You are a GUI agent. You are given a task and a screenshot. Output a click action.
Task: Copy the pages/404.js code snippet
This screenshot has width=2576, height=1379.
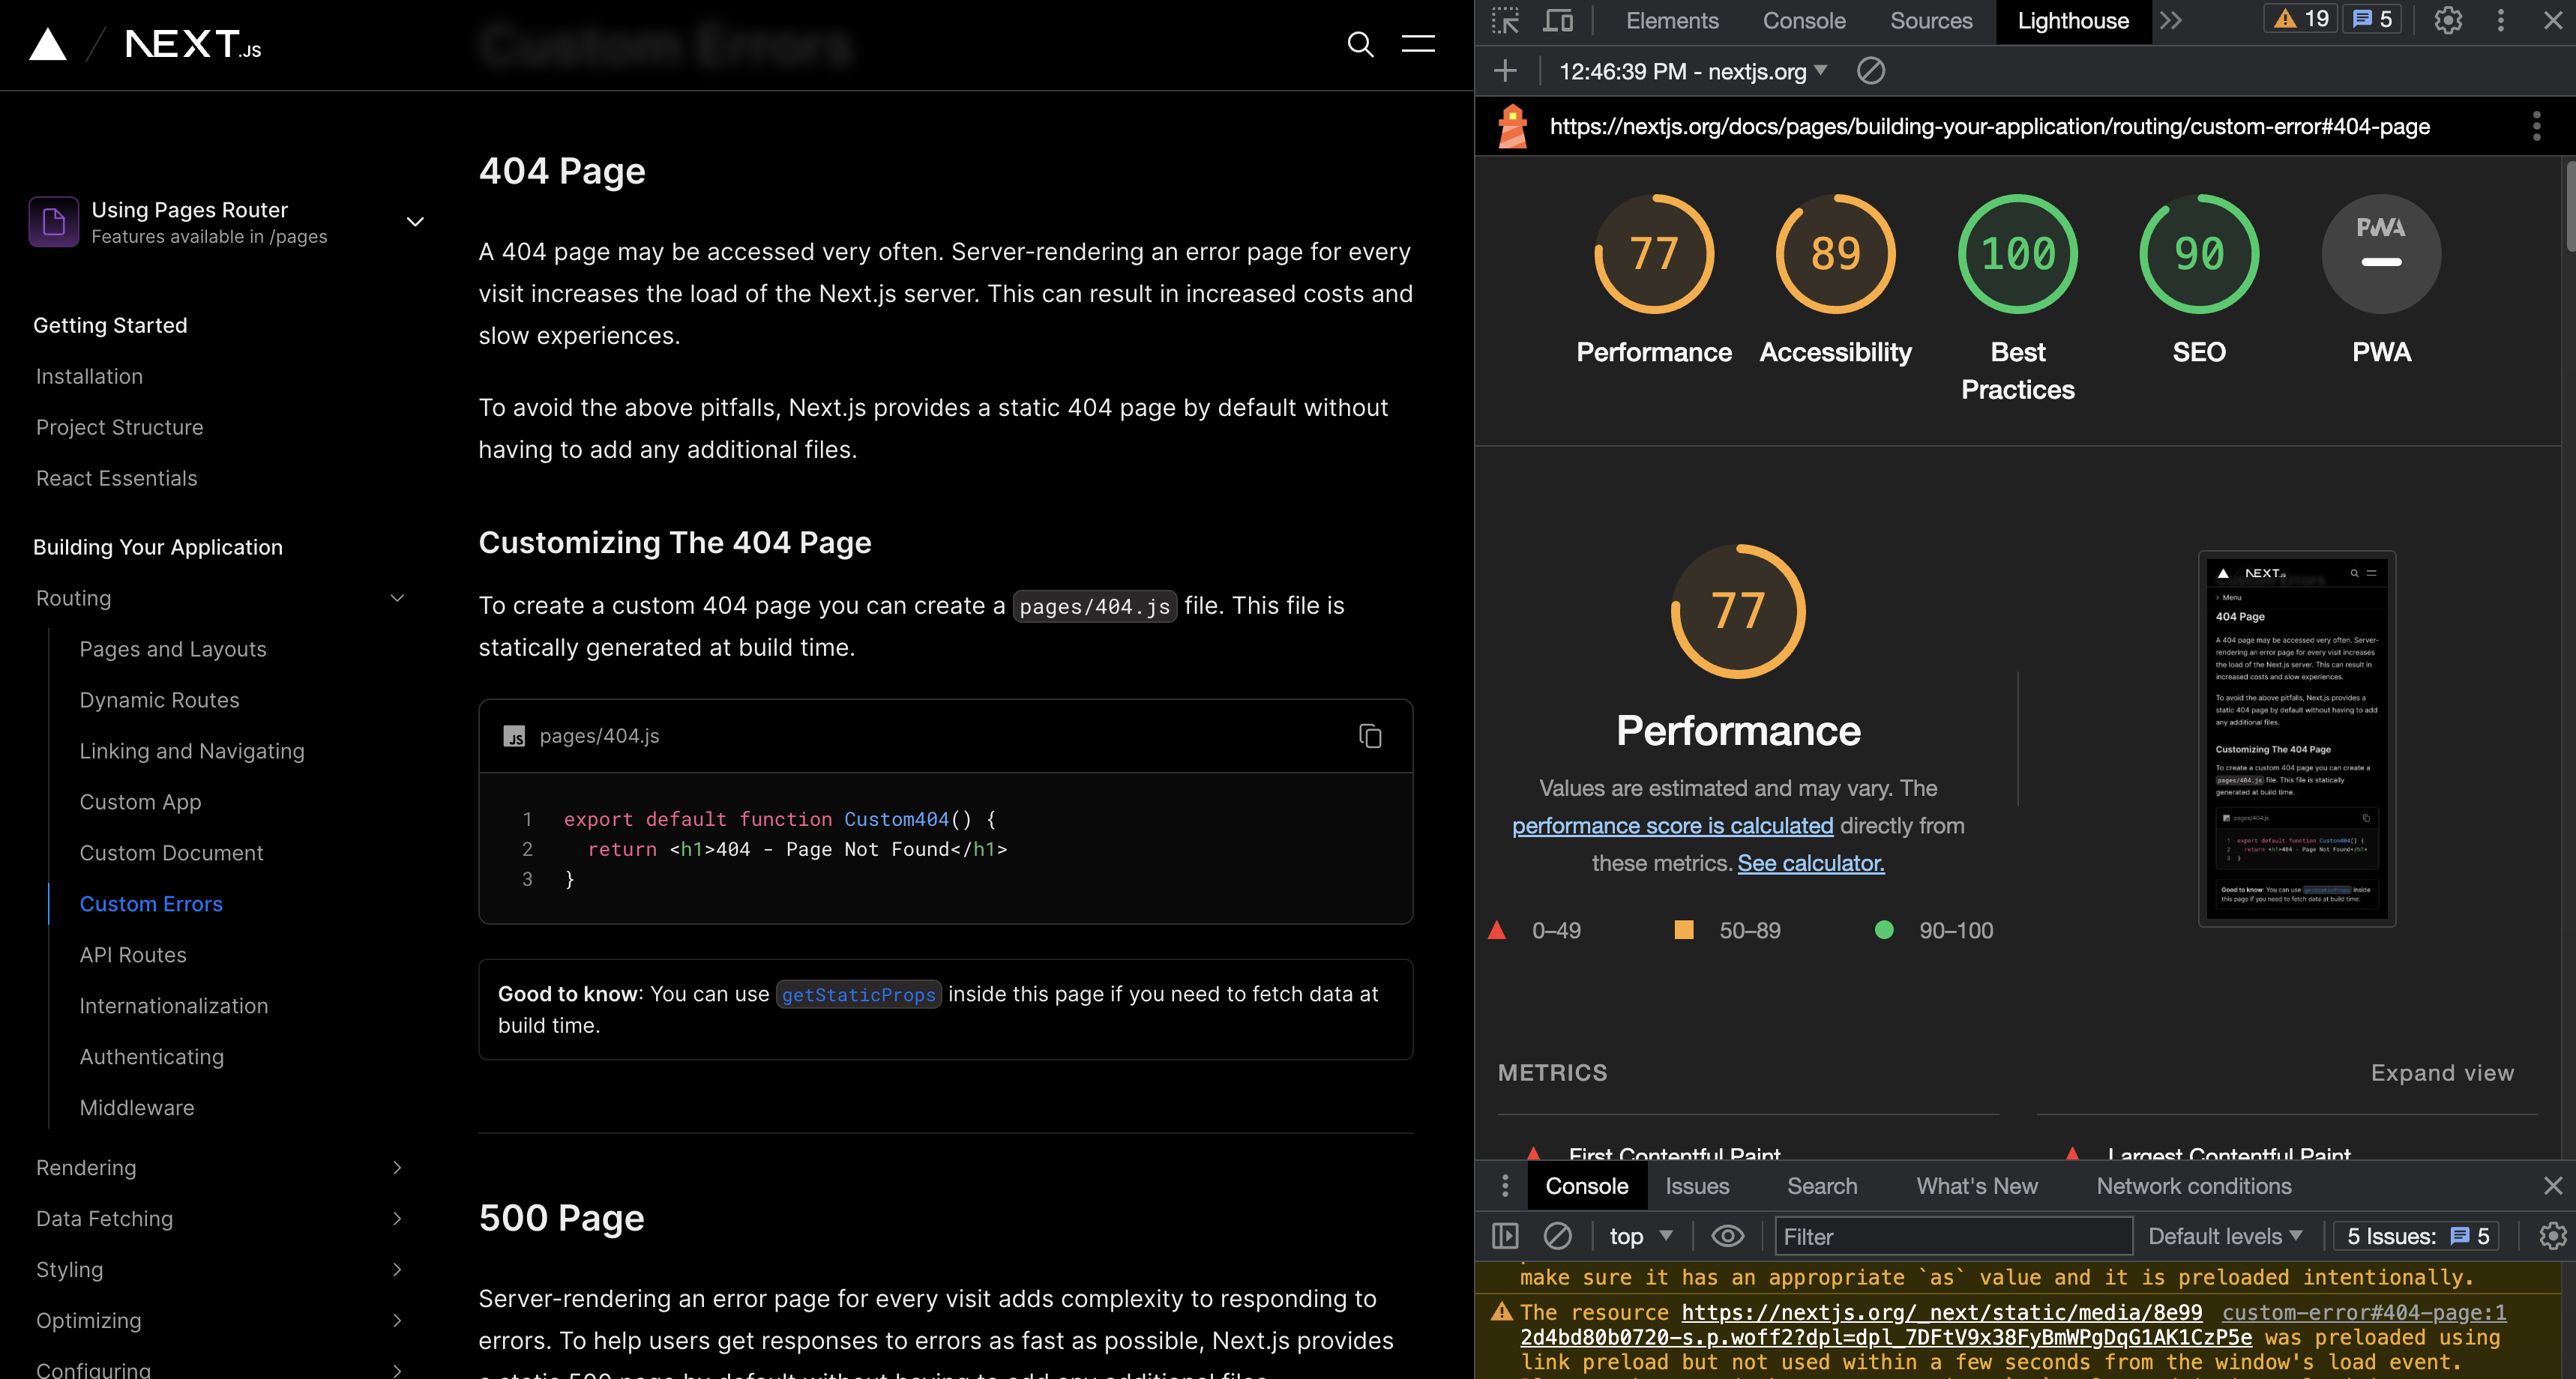(1370, 736)
